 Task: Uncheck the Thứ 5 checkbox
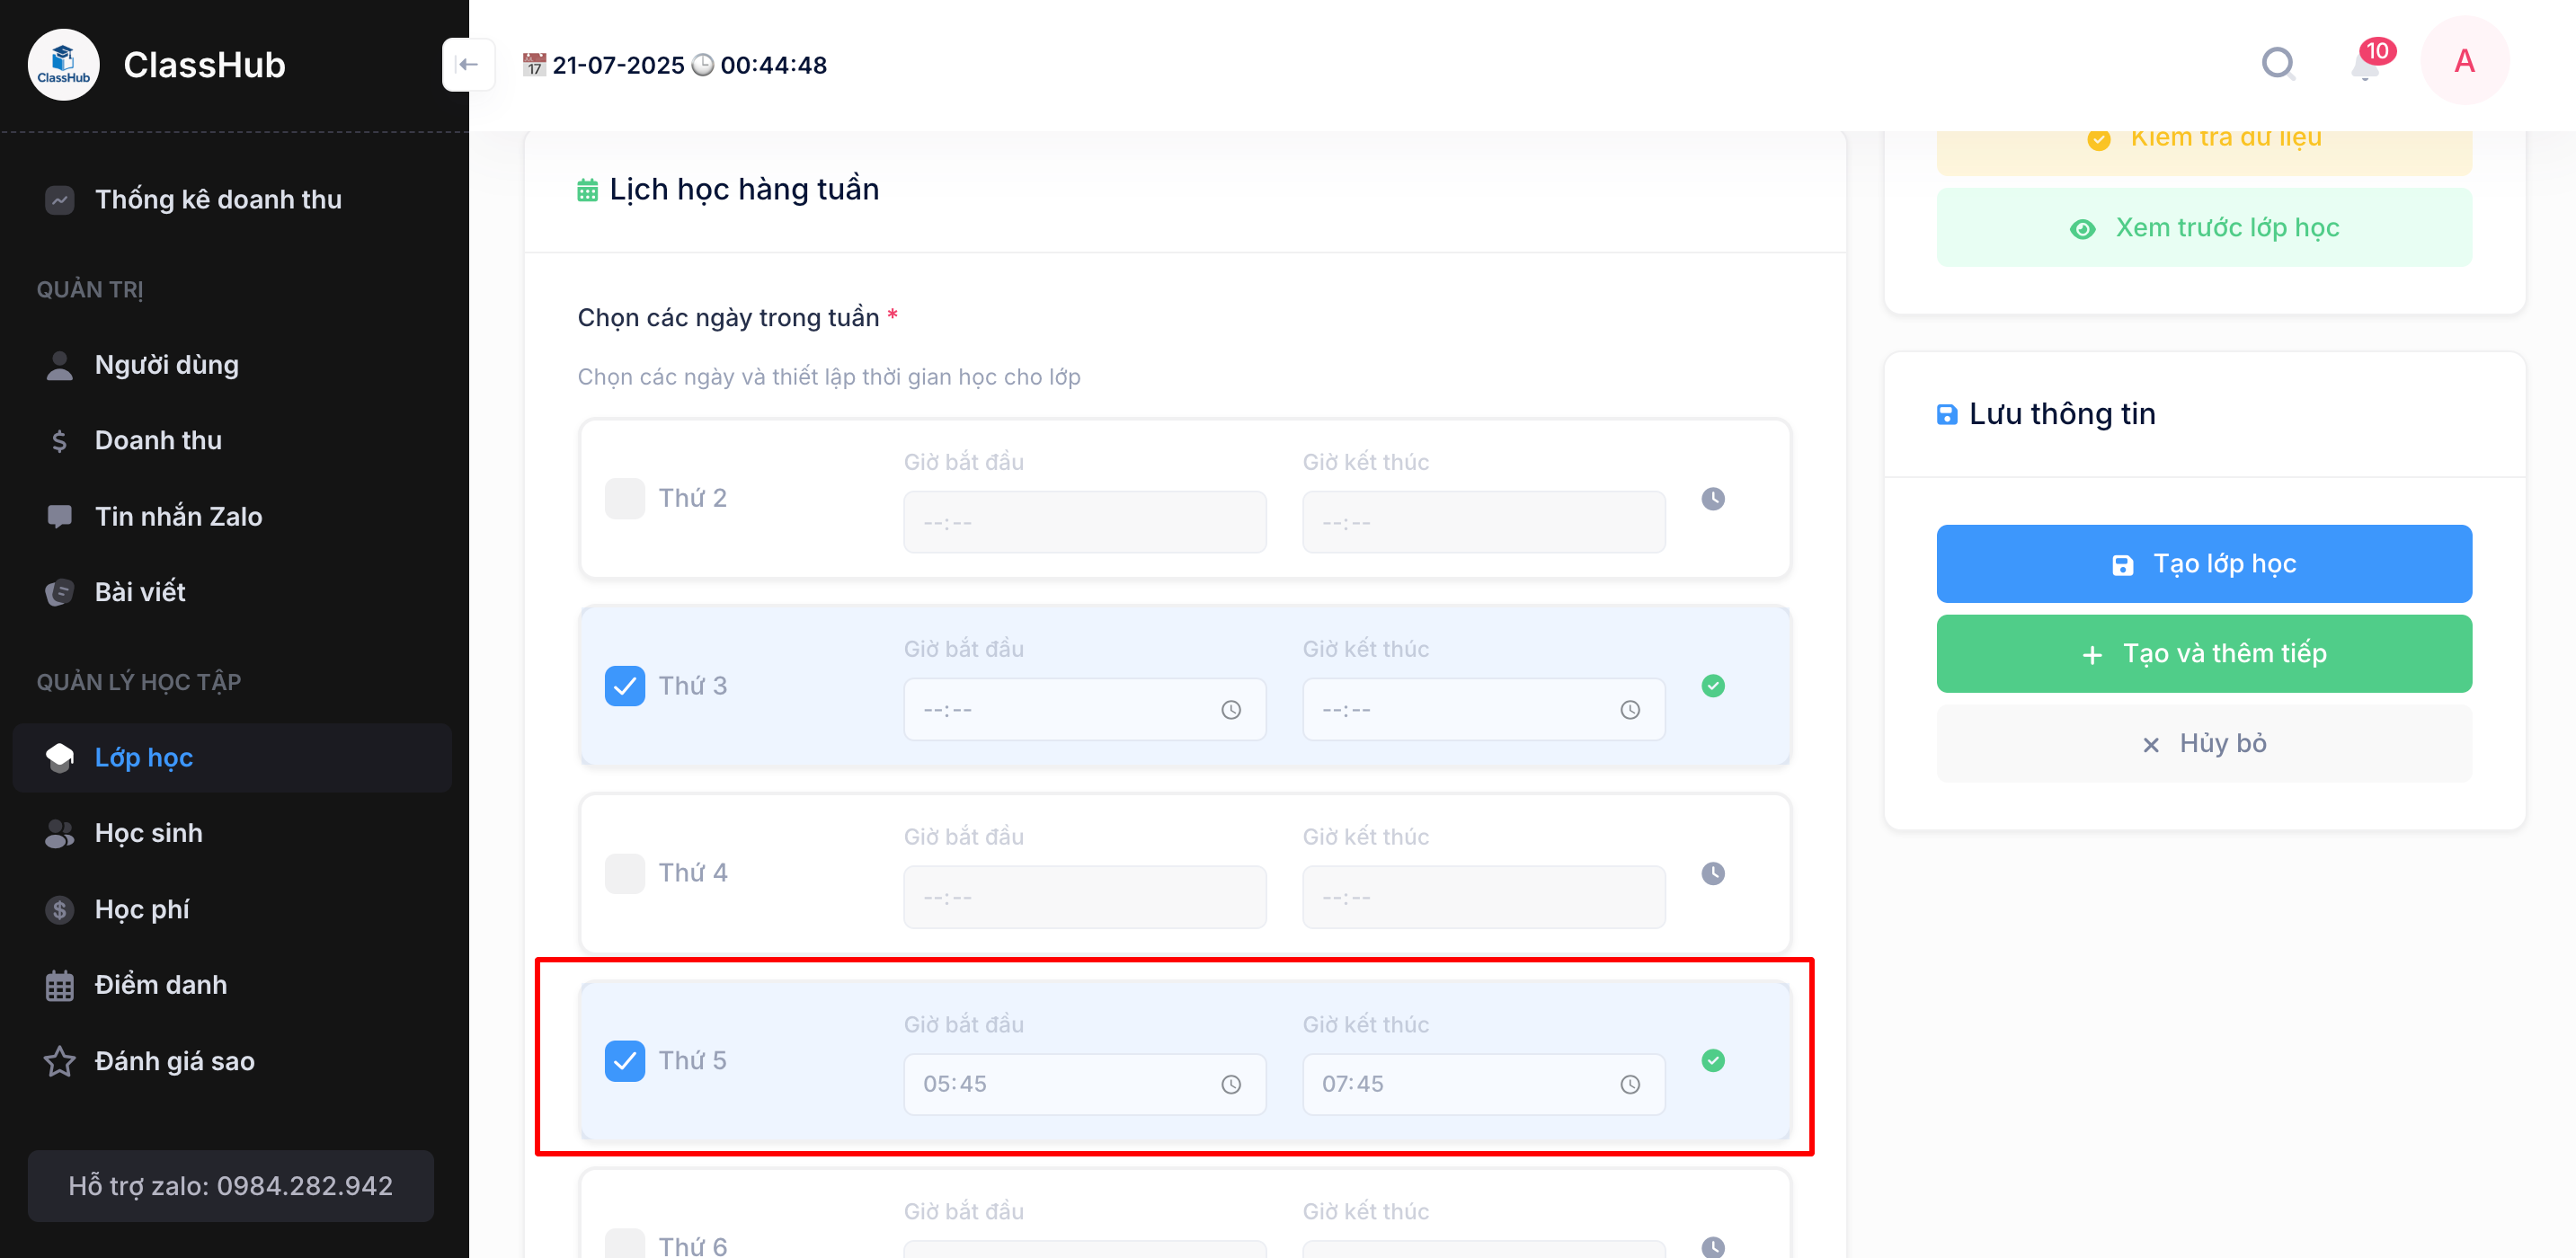click(x=624, y=1060)
